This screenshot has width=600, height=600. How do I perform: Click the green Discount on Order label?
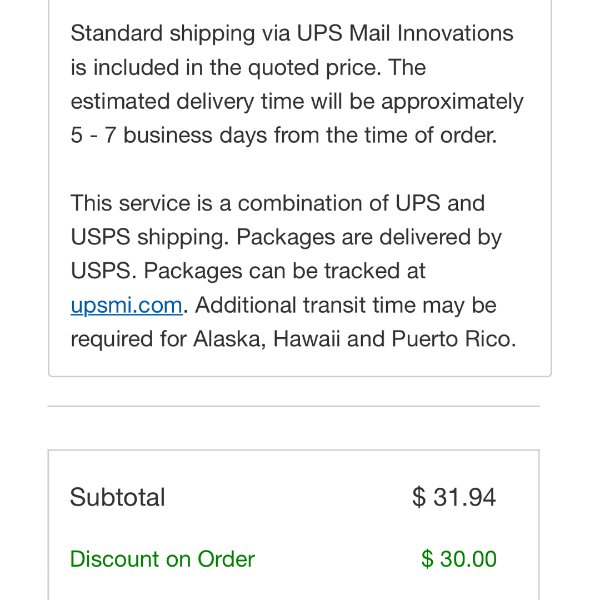click(x=162, y=559)
